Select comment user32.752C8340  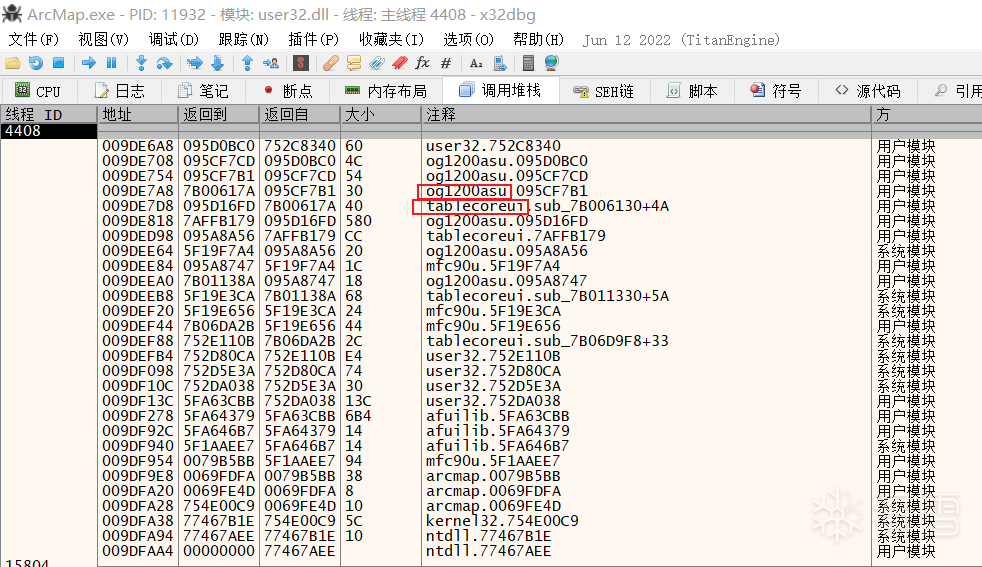(494, 146)
